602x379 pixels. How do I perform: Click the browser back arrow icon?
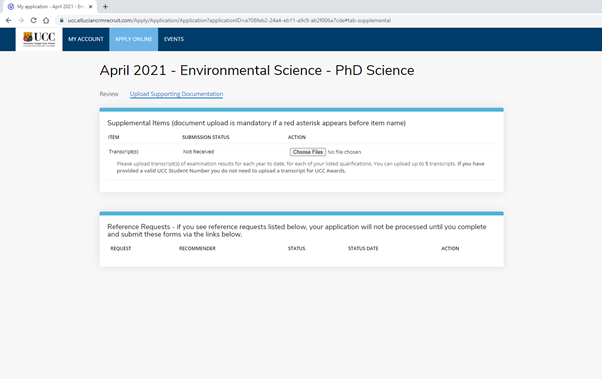coord(8,20)
